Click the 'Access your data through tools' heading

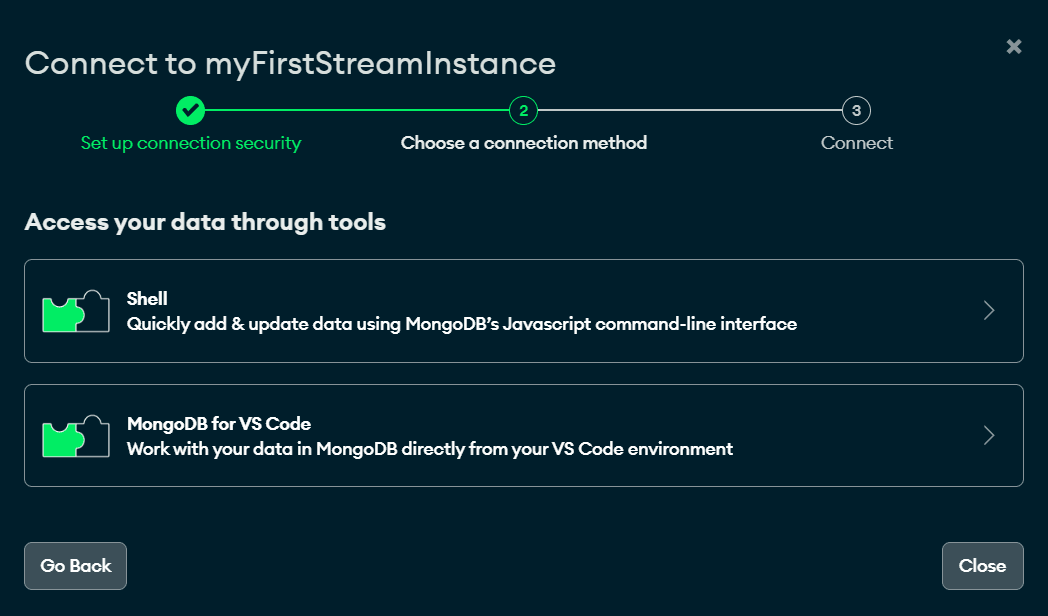click(205, 222)
